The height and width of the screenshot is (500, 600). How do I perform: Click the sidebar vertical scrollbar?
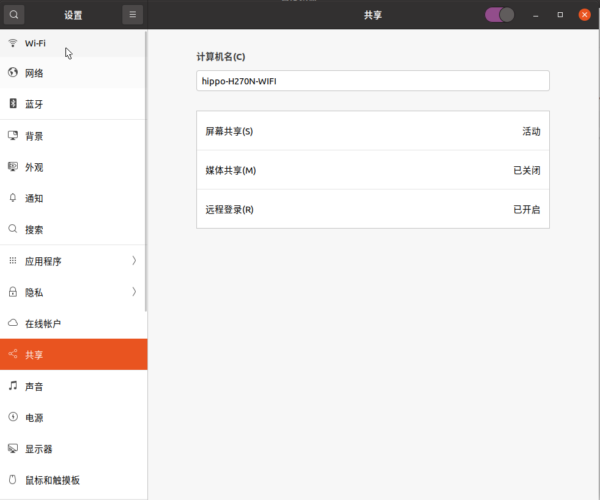pyautogui.click(x=146, y=171)
